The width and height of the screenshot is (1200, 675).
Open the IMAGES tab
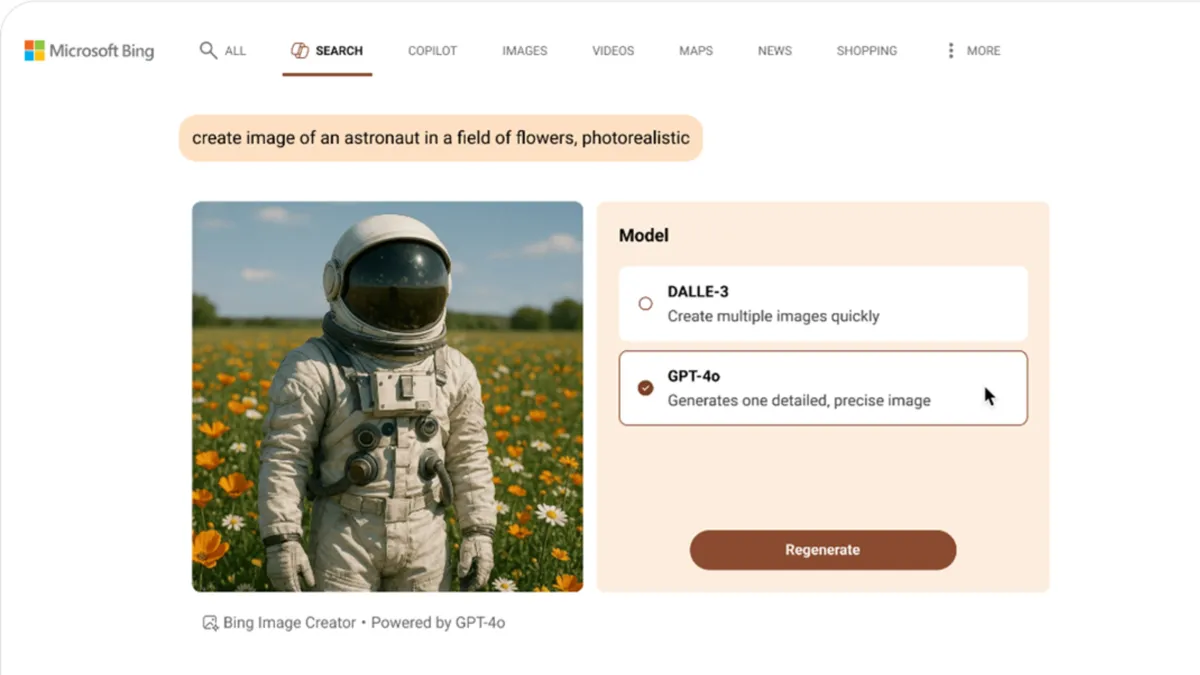(x=524, y=51)
